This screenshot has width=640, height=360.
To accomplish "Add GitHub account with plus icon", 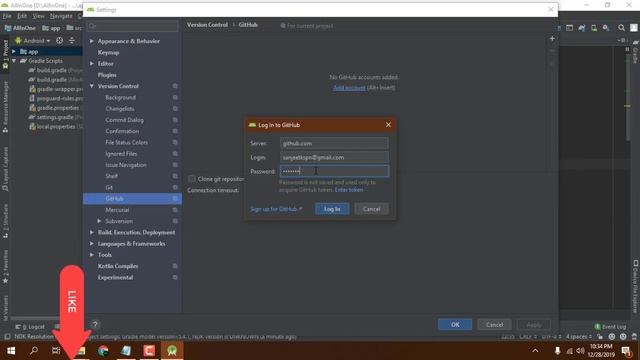I will (552, 39).
